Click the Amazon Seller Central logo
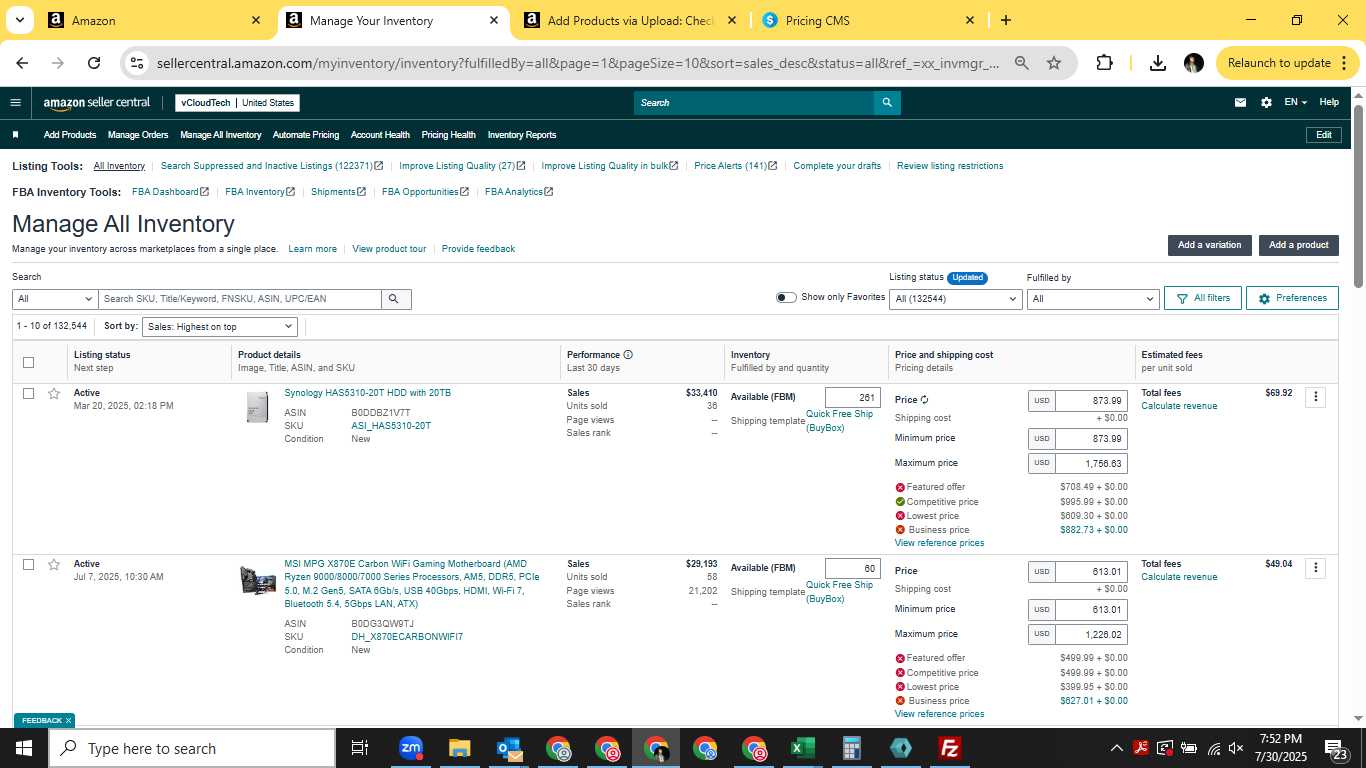This screenshot has width=1366, height=768. click(x=96, y=102)
